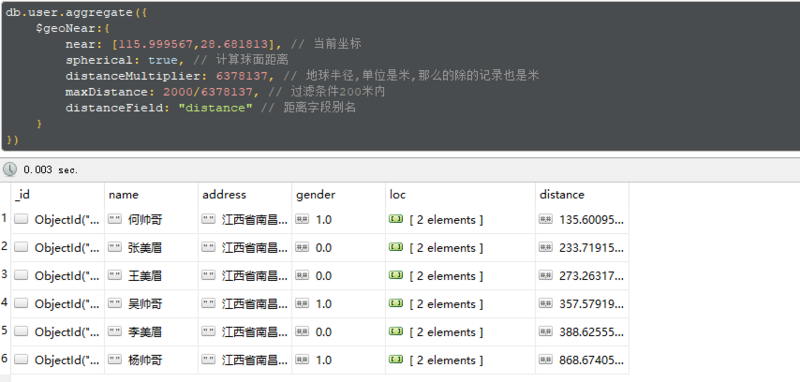
Task: Click the clock icon beside 0.003 sec.
Action: click(x=10, y=170)
